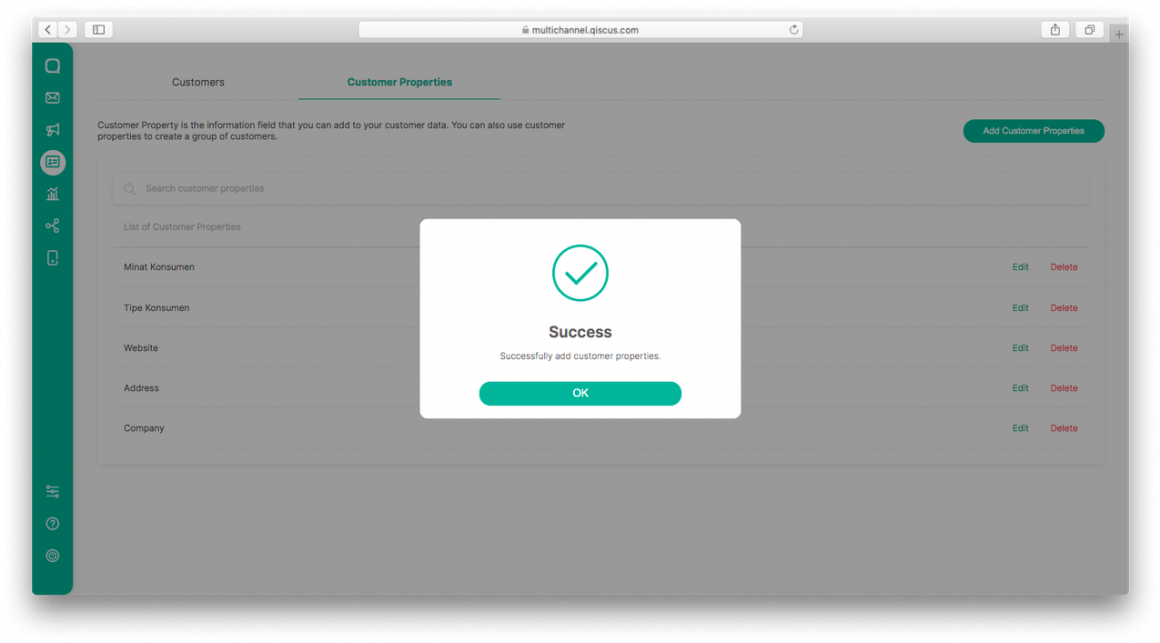The image size is (1160, 643).
Task: Open the chat inbox sidebar icon
Action: (52, 66)
